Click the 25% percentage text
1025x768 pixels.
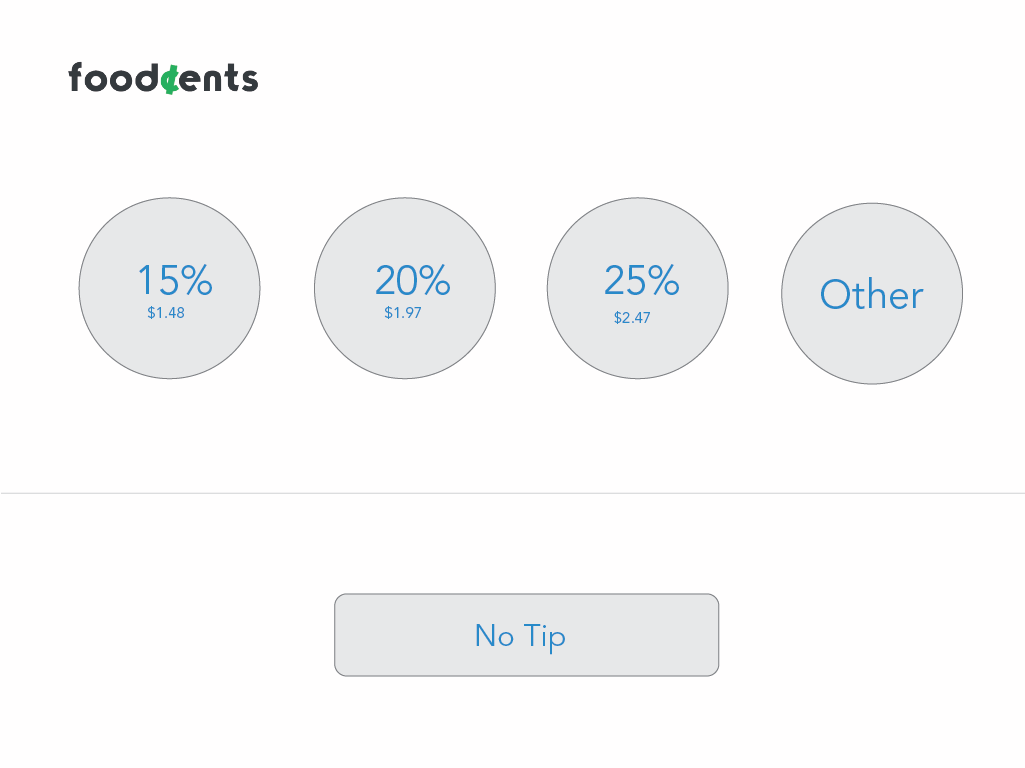[x=642, y=280]
